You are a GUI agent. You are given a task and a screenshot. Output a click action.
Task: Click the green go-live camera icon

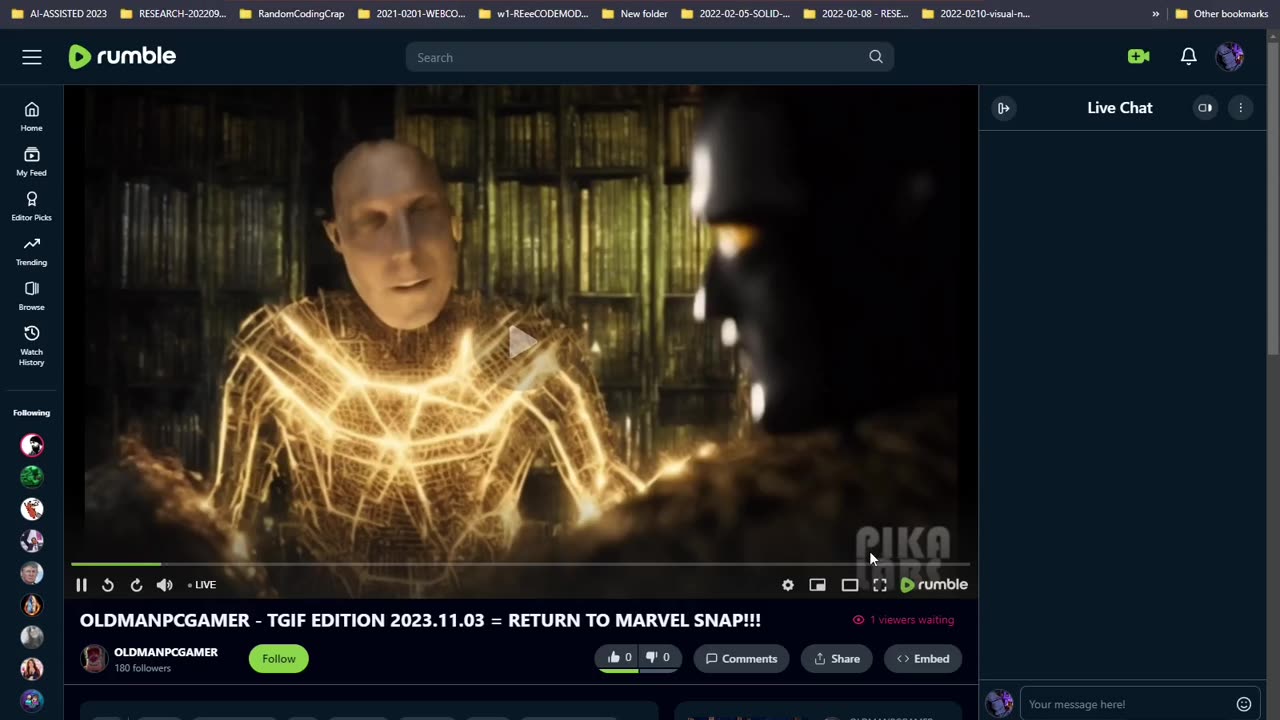[x=1138, y=57]
